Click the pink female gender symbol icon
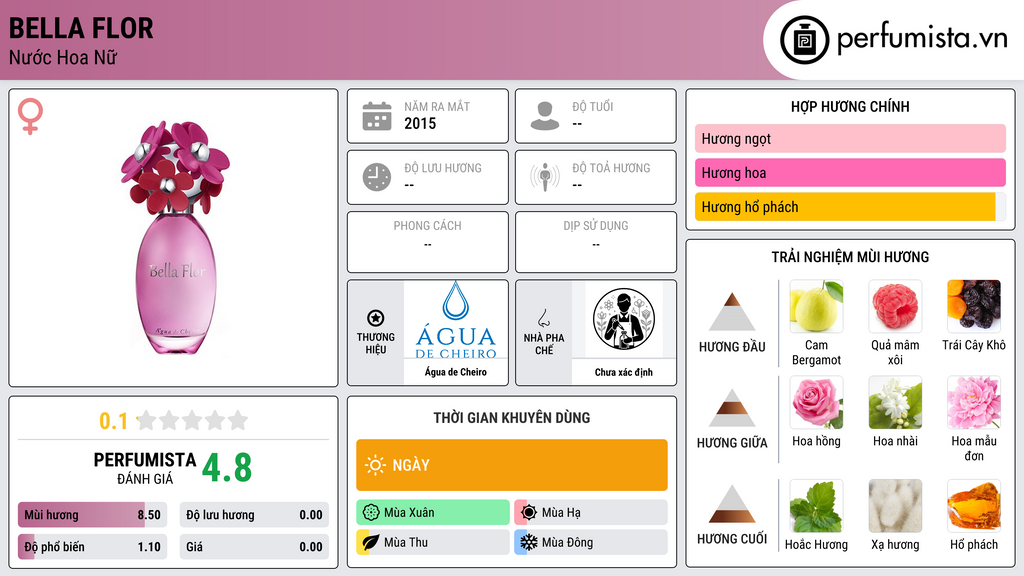The image size is (1024, 576). tap(30, 116)
